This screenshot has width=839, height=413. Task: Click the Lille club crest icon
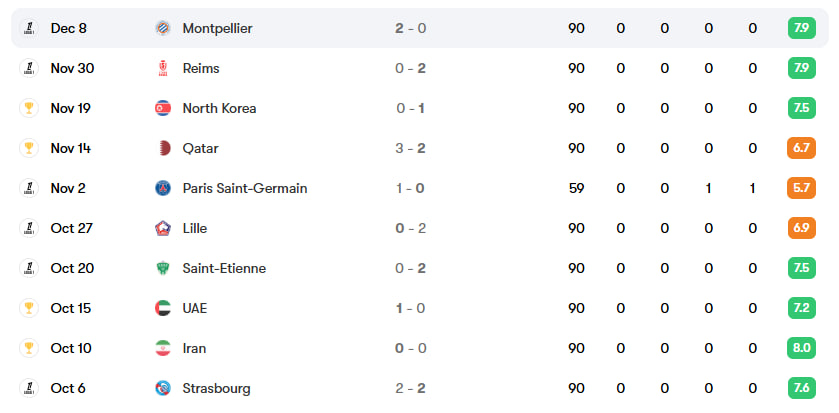(163, 228)
